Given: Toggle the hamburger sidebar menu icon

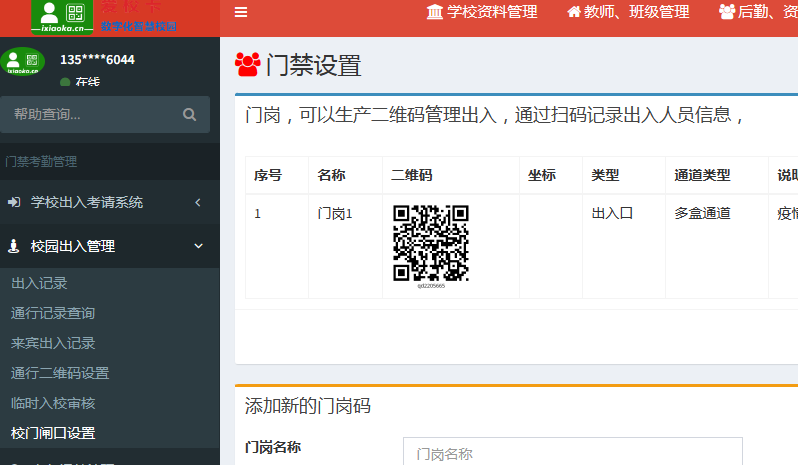Looking at the screenshot, I should coord(241,12).
